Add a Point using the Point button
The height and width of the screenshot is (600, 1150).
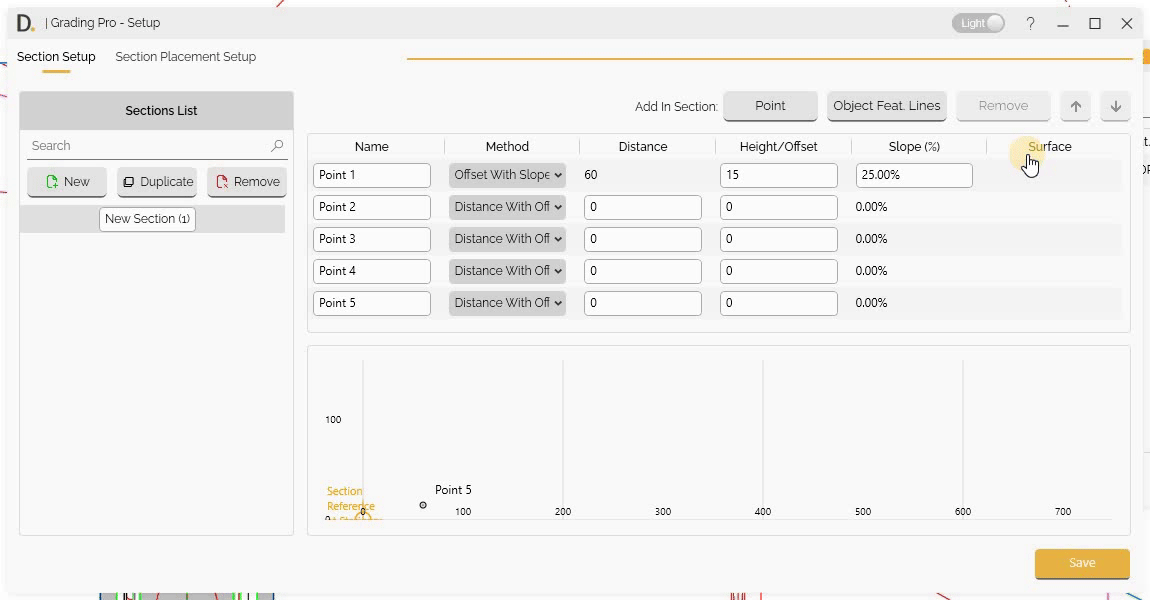(x=770, y=105)
